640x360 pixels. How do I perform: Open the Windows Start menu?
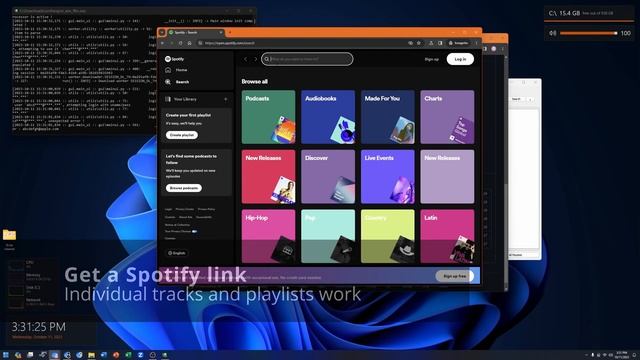[x=6, y=355]
